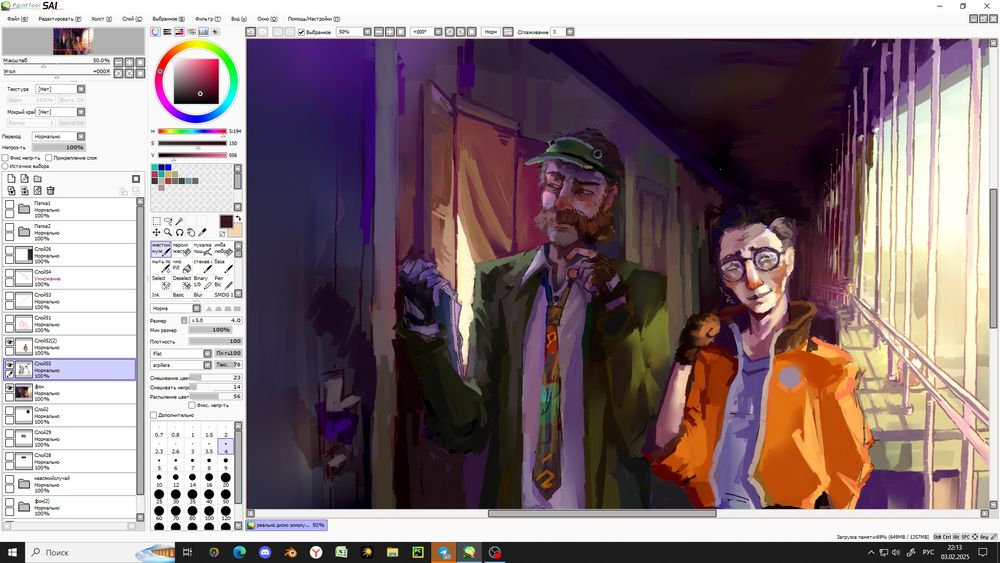Open the Мокрый край dropdown
Viewport: 1000px width, 563px height.
tap(61, 112)
